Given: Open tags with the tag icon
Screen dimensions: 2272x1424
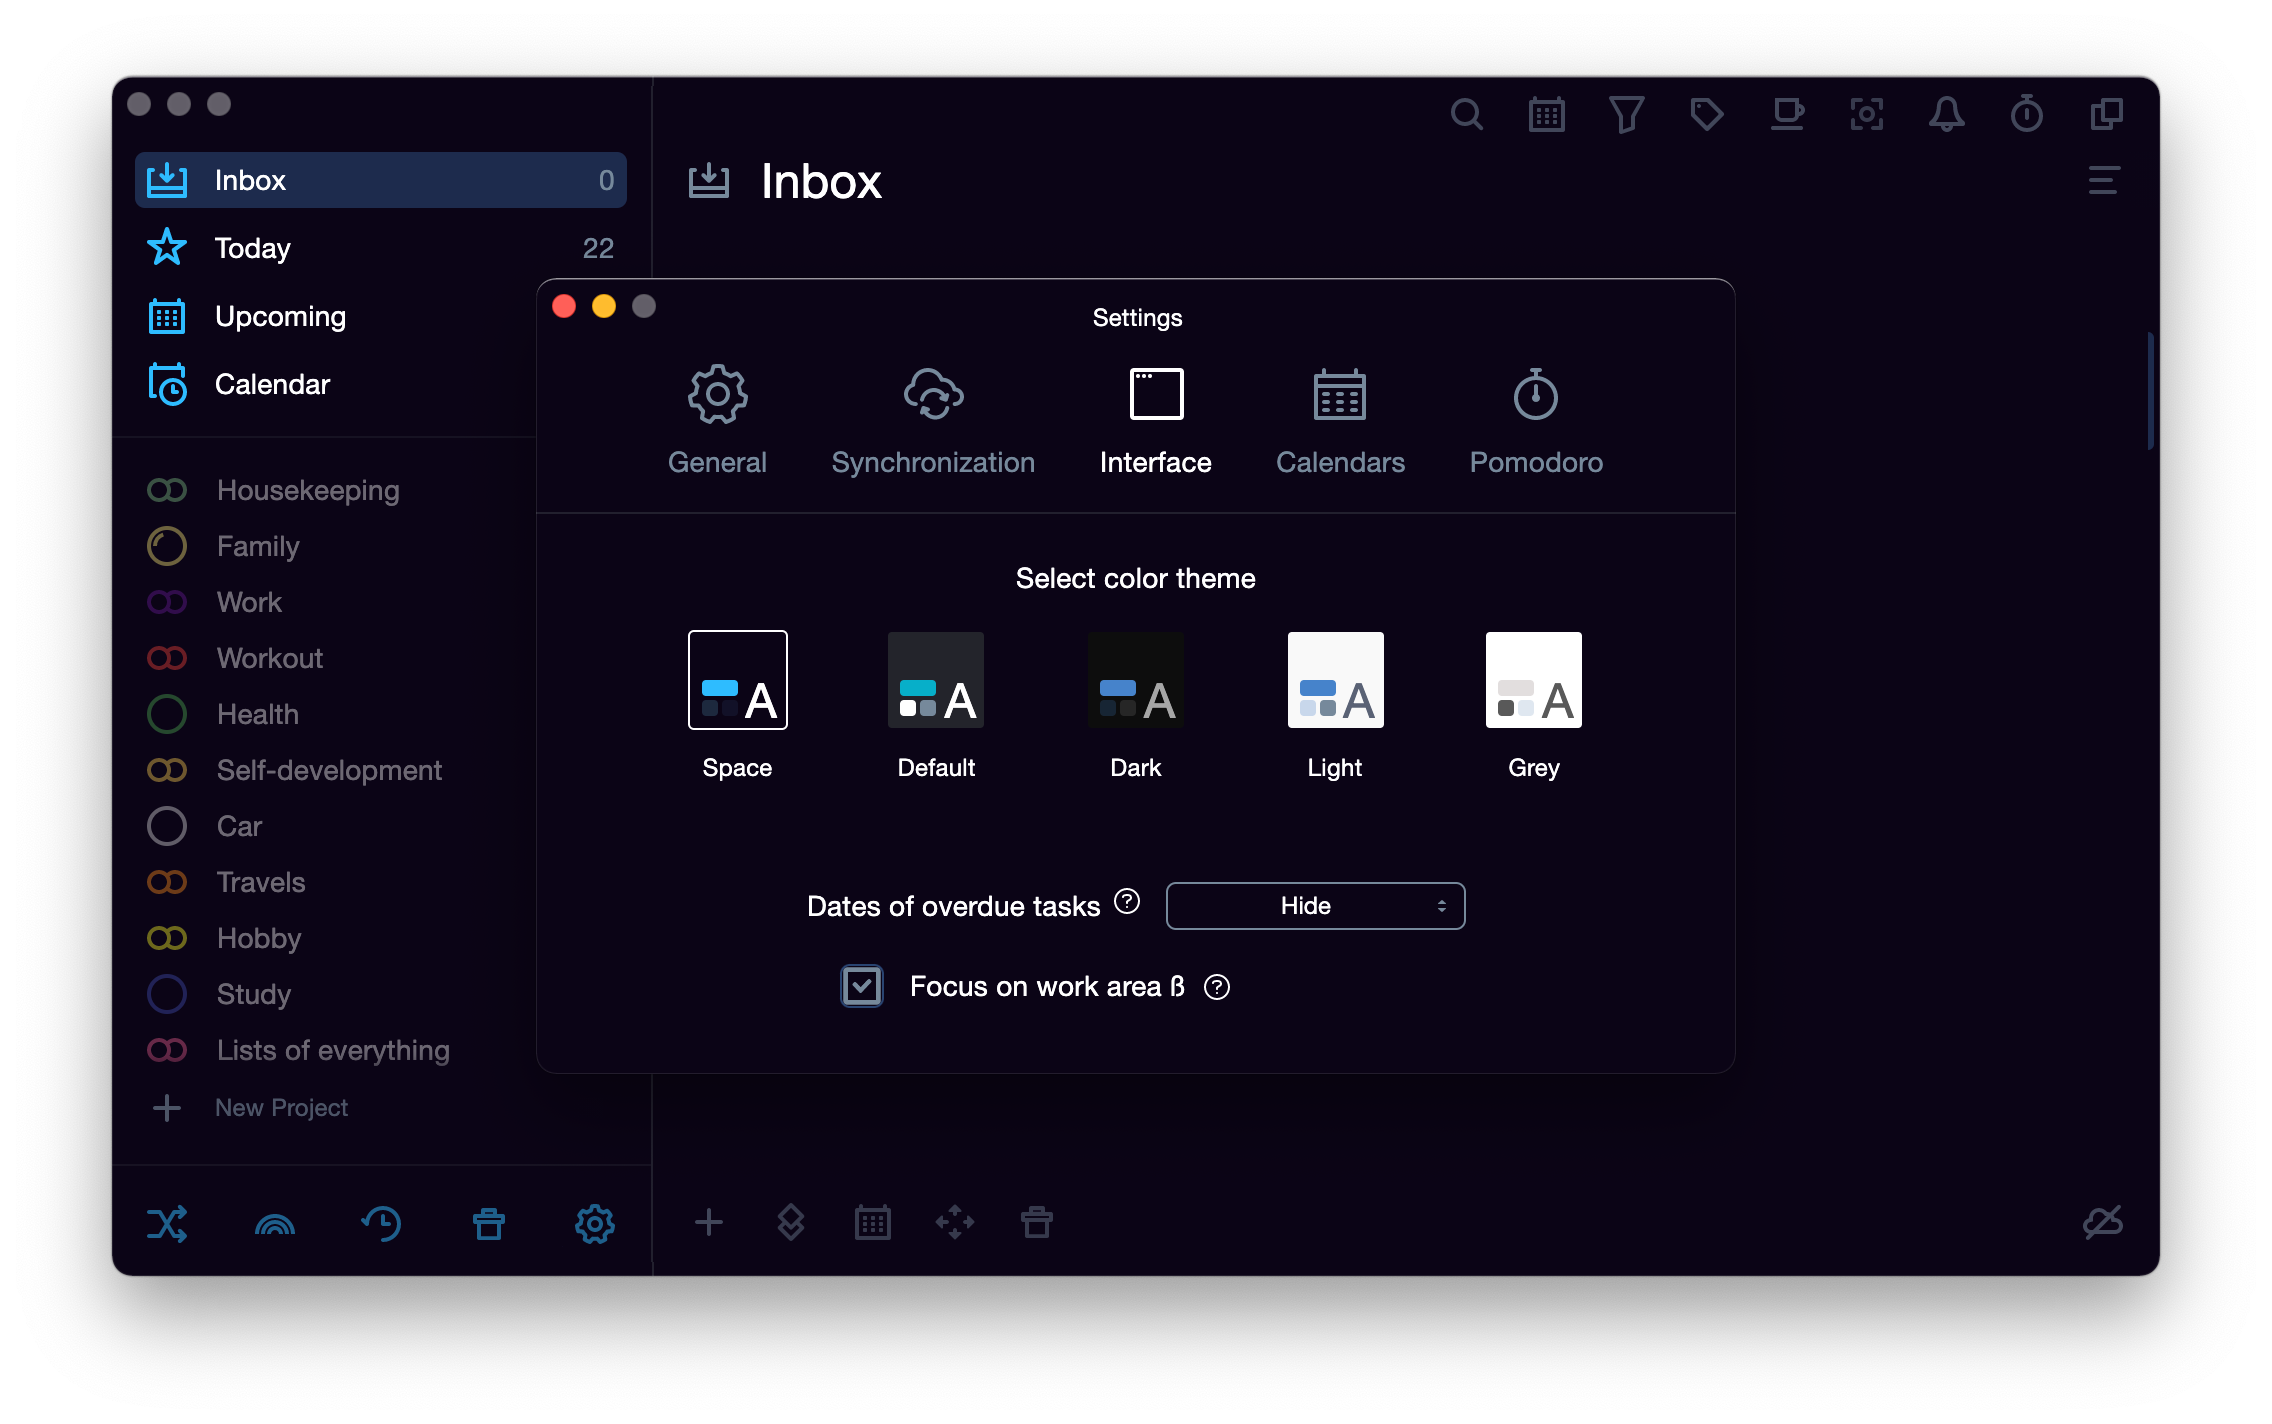Looking at the screenshot, I should [x=1706, y=115].
